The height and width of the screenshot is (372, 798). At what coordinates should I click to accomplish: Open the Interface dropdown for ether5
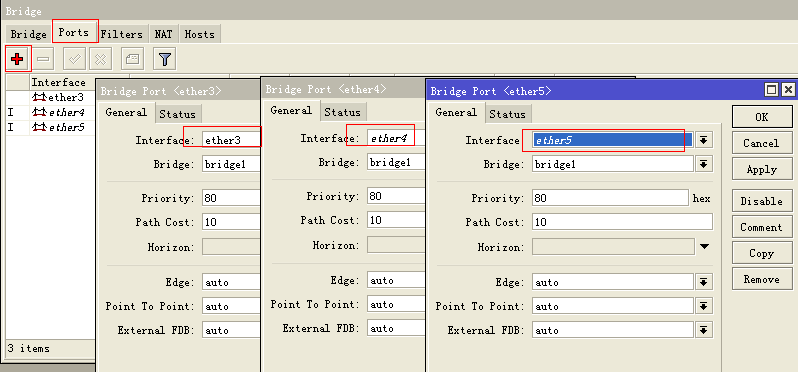point(703,140)
